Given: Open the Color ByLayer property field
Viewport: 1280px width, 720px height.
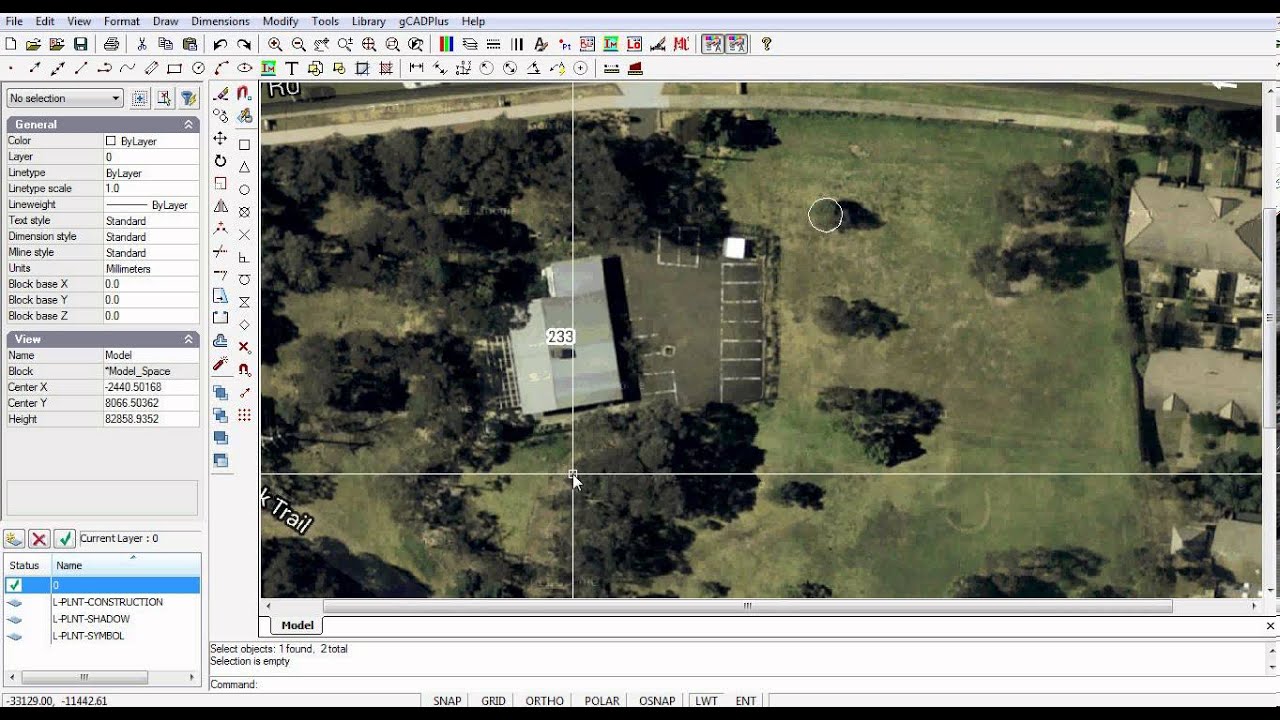Looking at the screenshot, I should click(x=150, y=141).
